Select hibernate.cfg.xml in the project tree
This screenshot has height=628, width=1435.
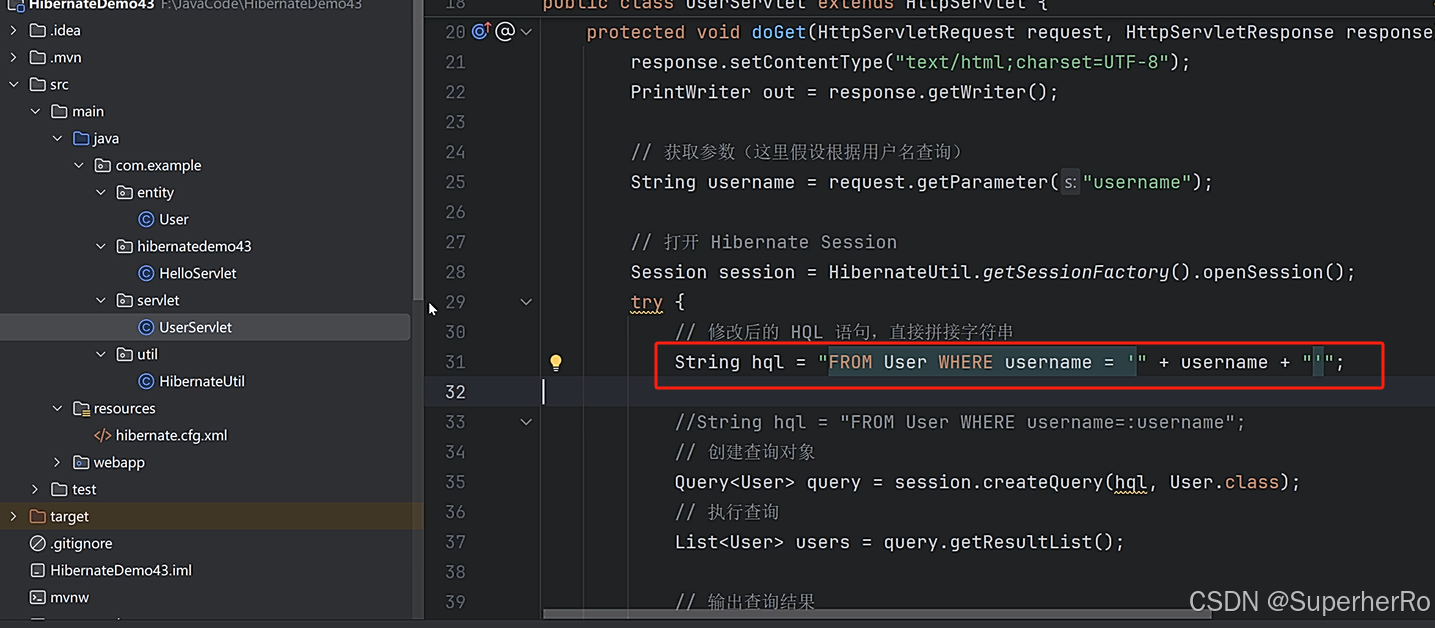click(171, 435)
